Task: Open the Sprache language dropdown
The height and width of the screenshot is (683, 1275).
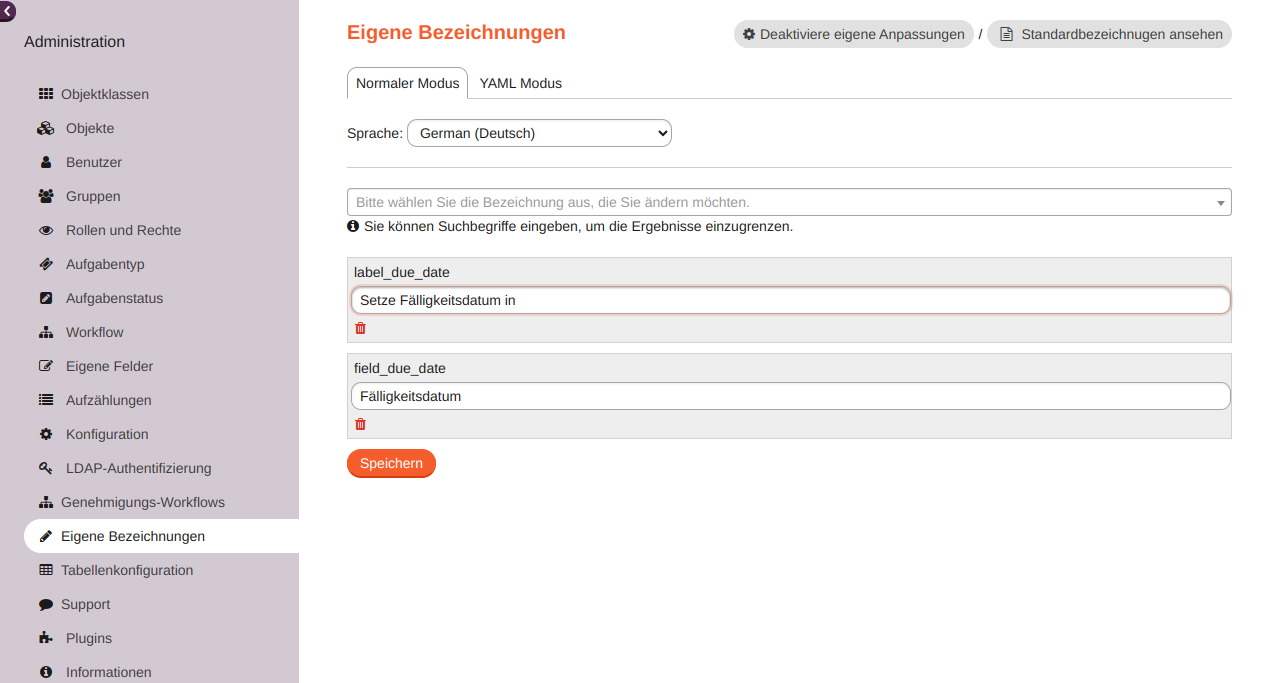Action: click(538, 132)
